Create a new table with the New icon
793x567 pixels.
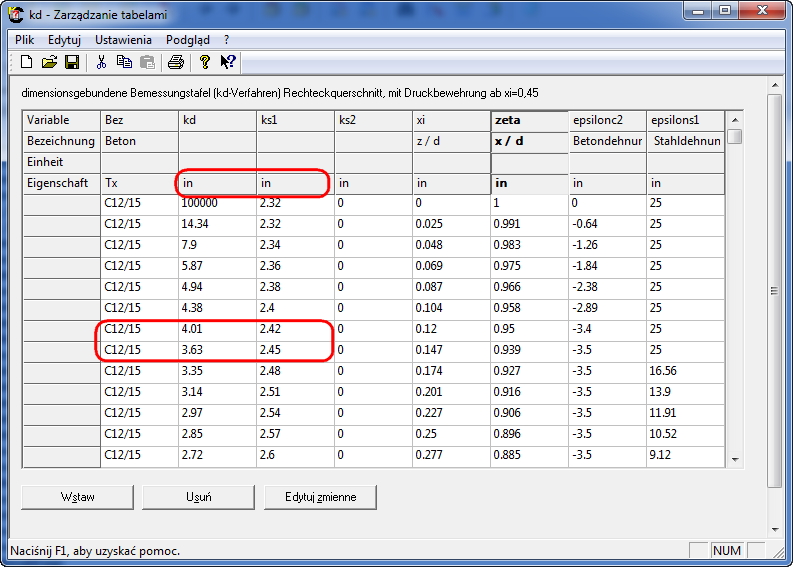tap(27, 62)
